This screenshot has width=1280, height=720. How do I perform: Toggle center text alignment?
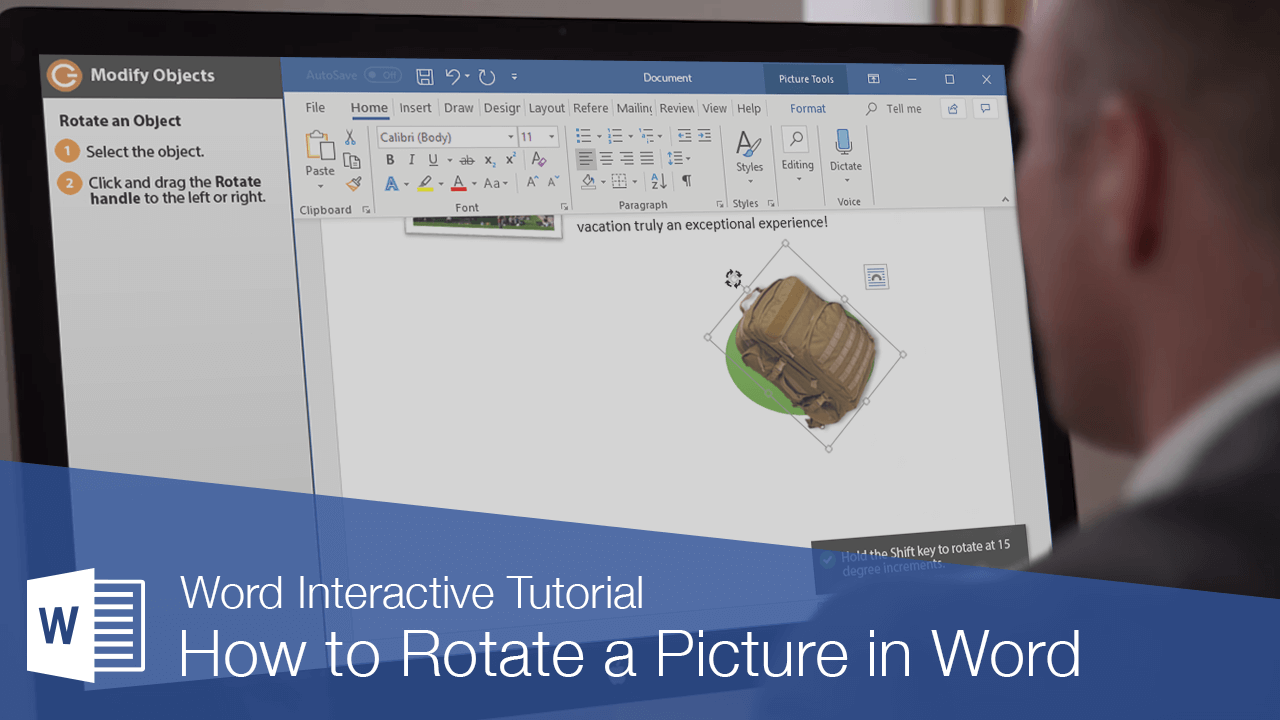[x=607, y=158]
